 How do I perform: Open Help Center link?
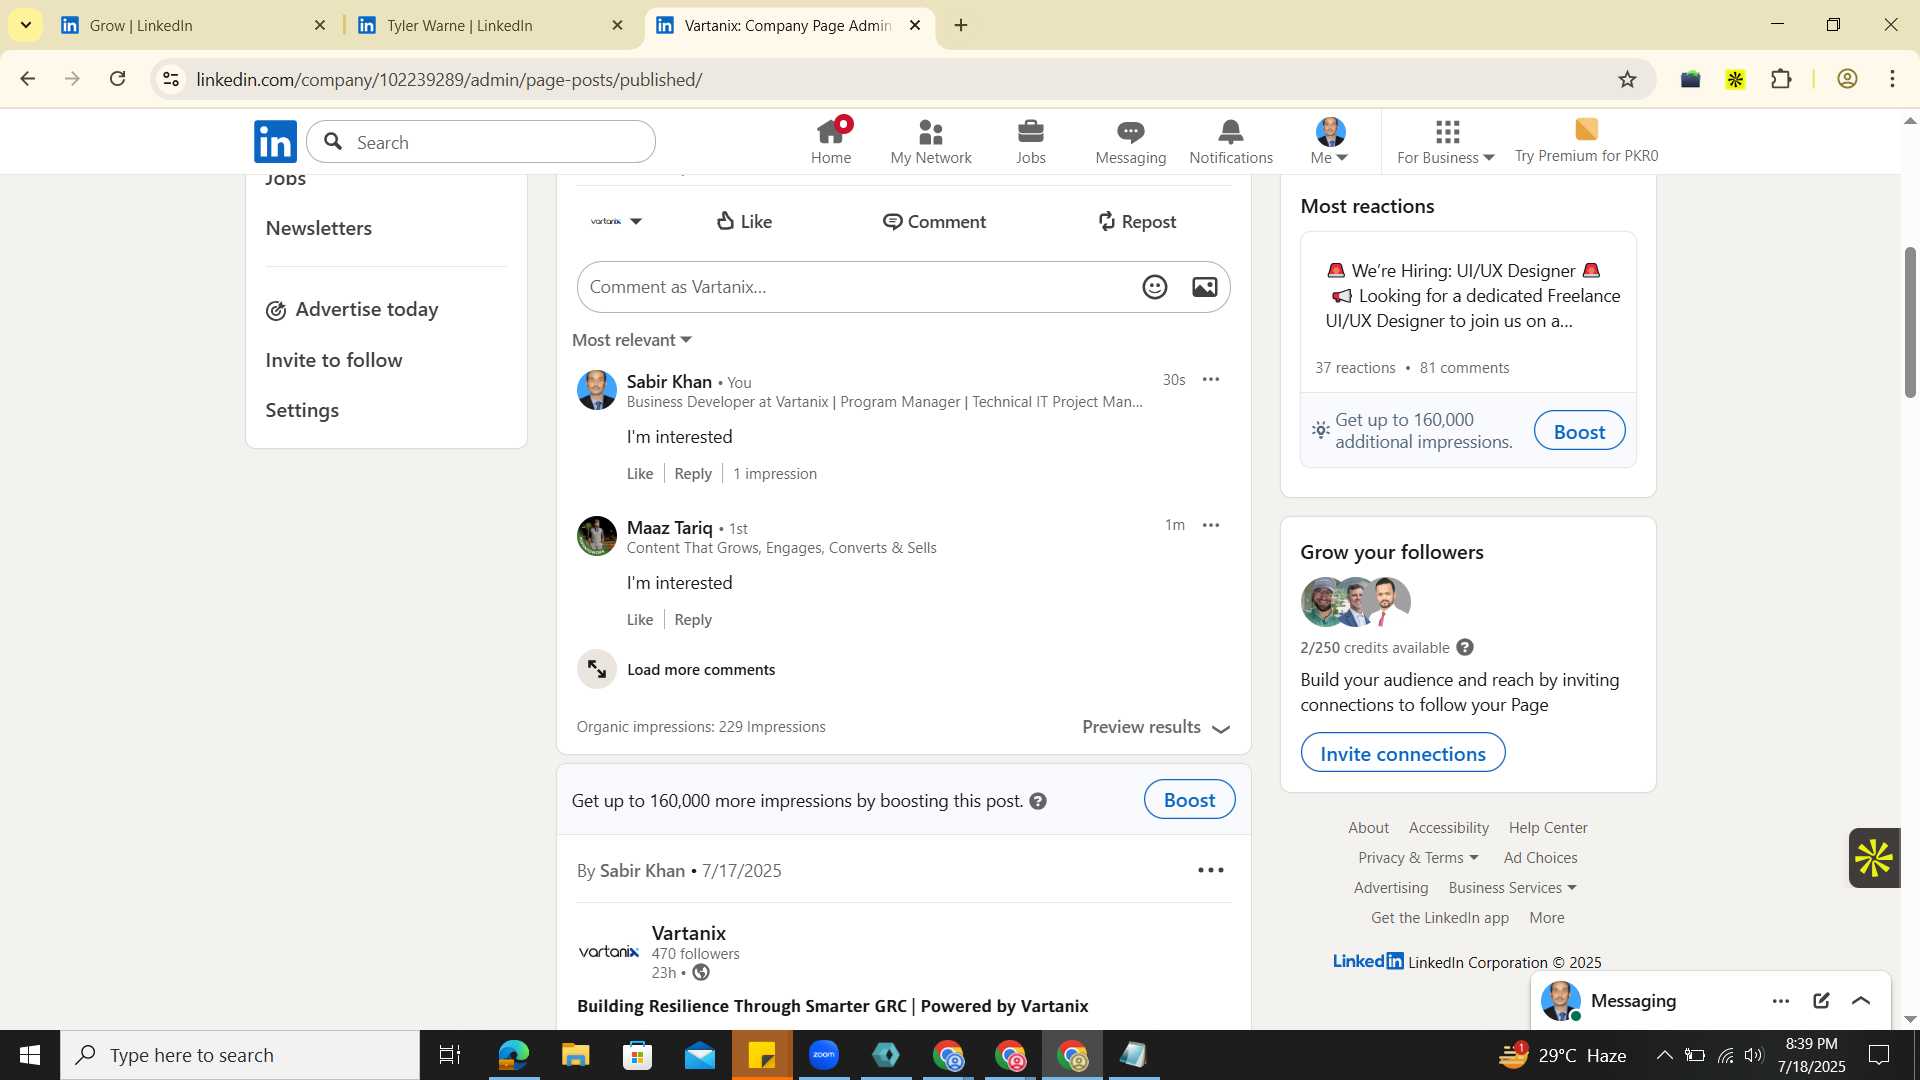1548,828
